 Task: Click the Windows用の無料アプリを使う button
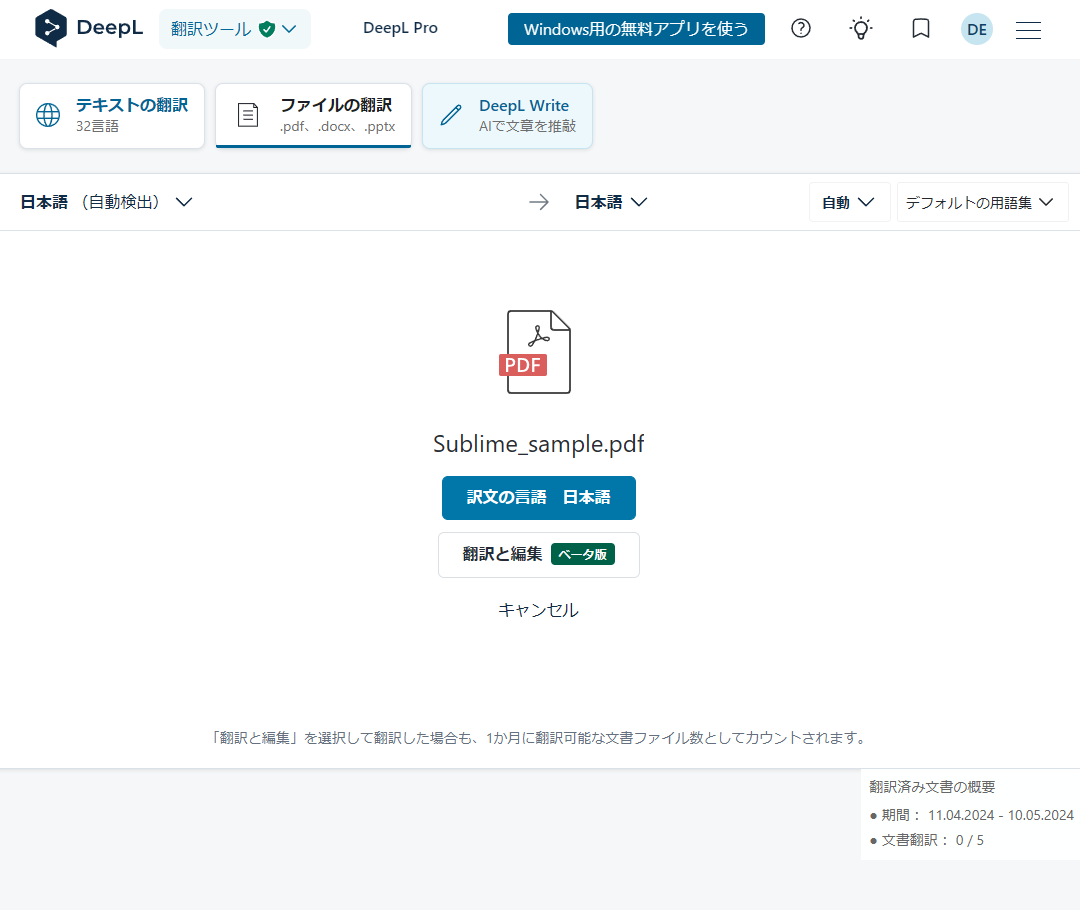point(636,29)
